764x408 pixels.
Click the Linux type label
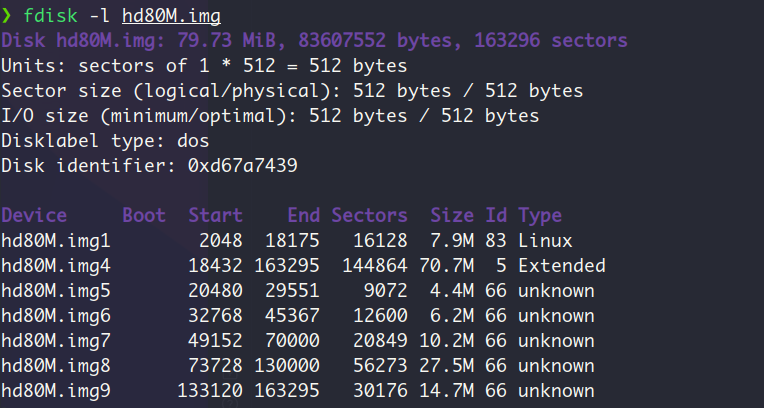pos(545,241)
